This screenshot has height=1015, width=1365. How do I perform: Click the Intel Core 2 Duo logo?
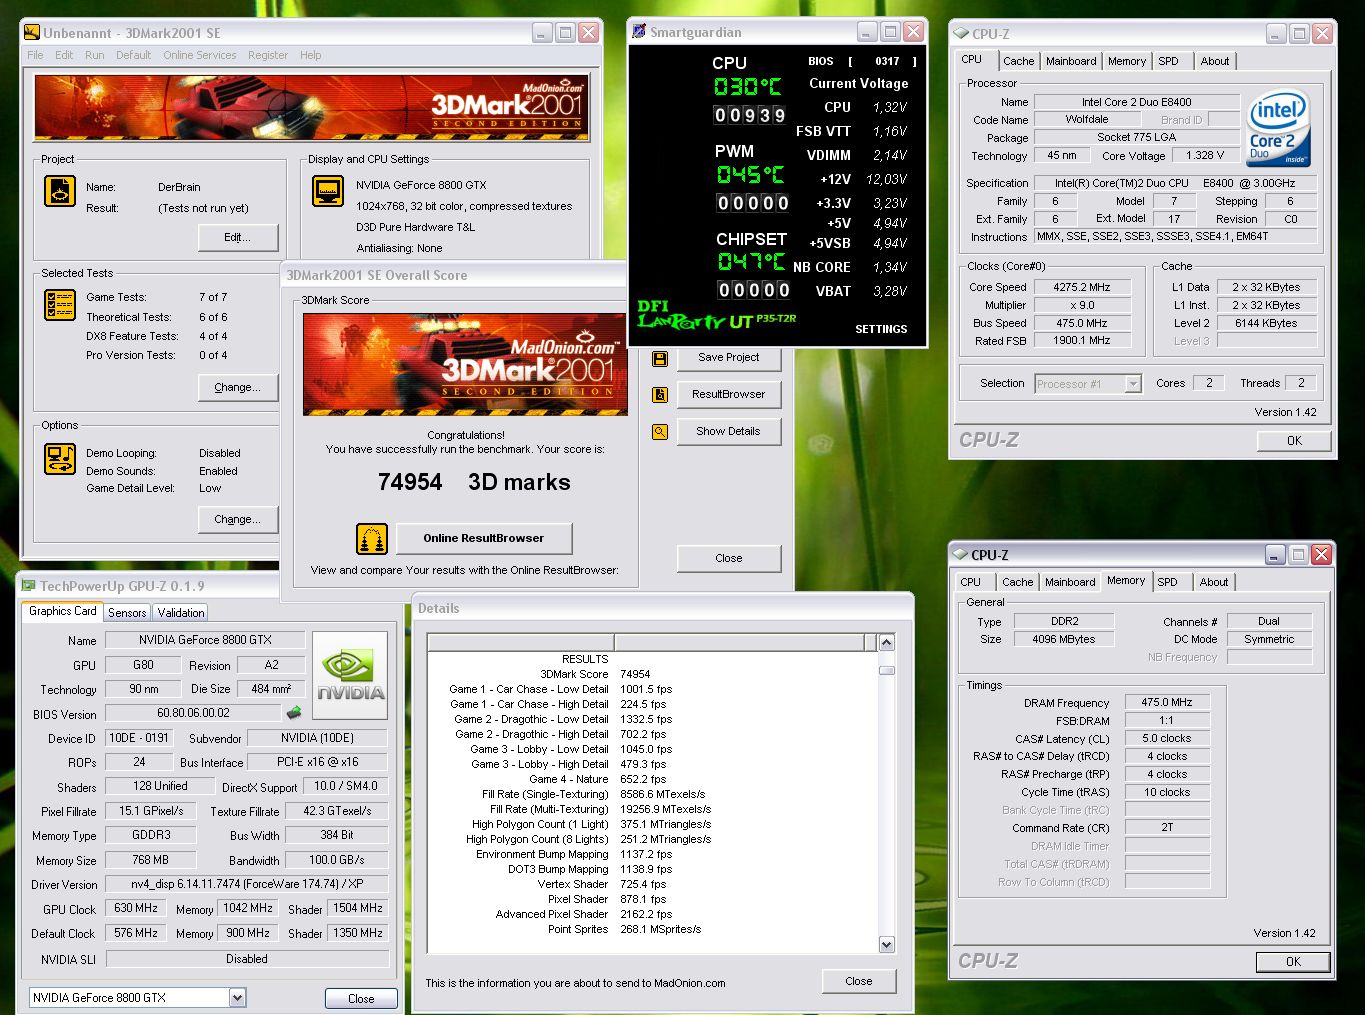pyautogui.click(x=1278, y=129)
